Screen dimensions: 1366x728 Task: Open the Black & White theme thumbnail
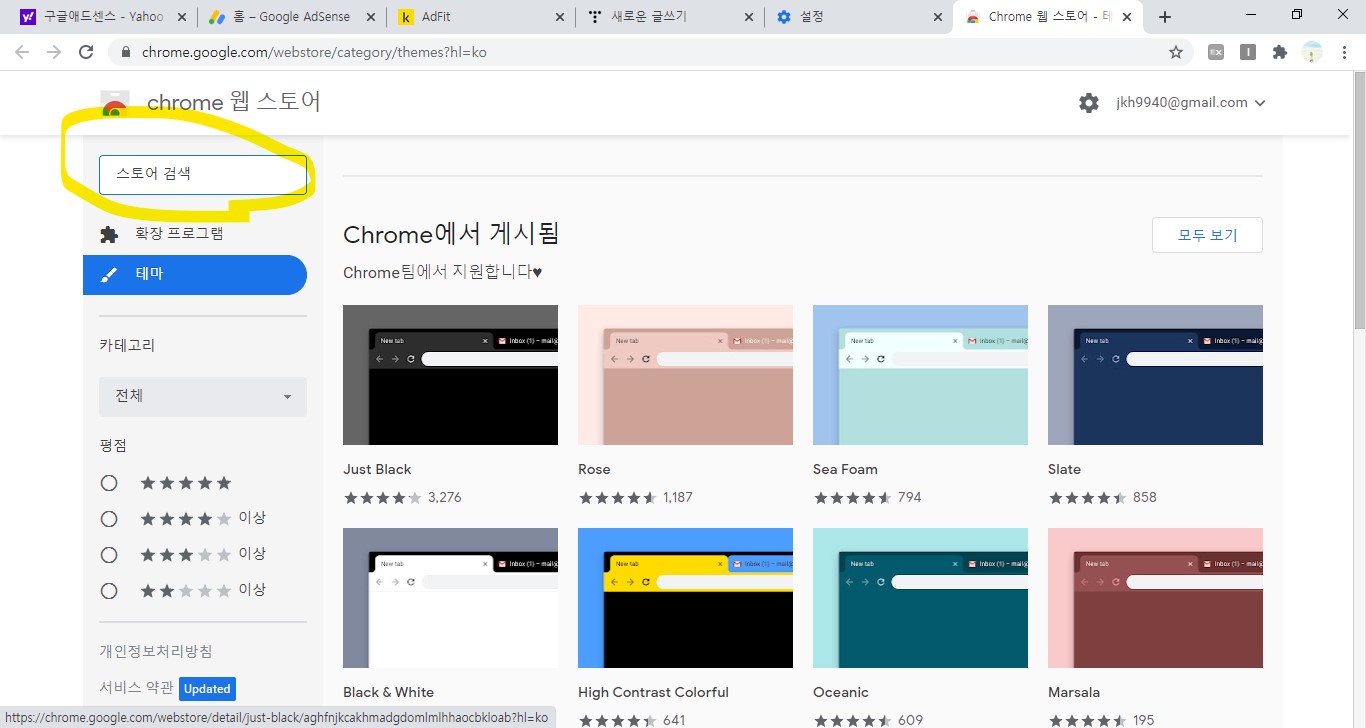(x=450, y=598)
